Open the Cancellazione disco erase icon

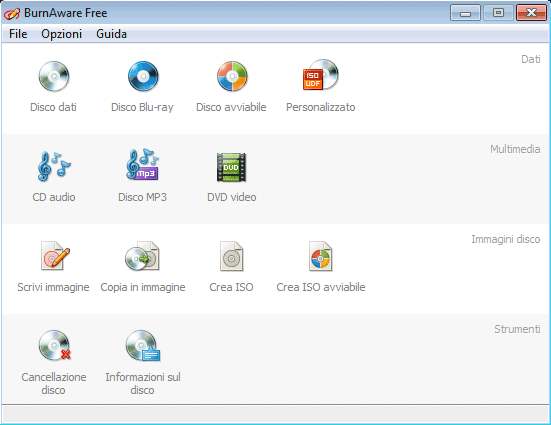(54, 346)
